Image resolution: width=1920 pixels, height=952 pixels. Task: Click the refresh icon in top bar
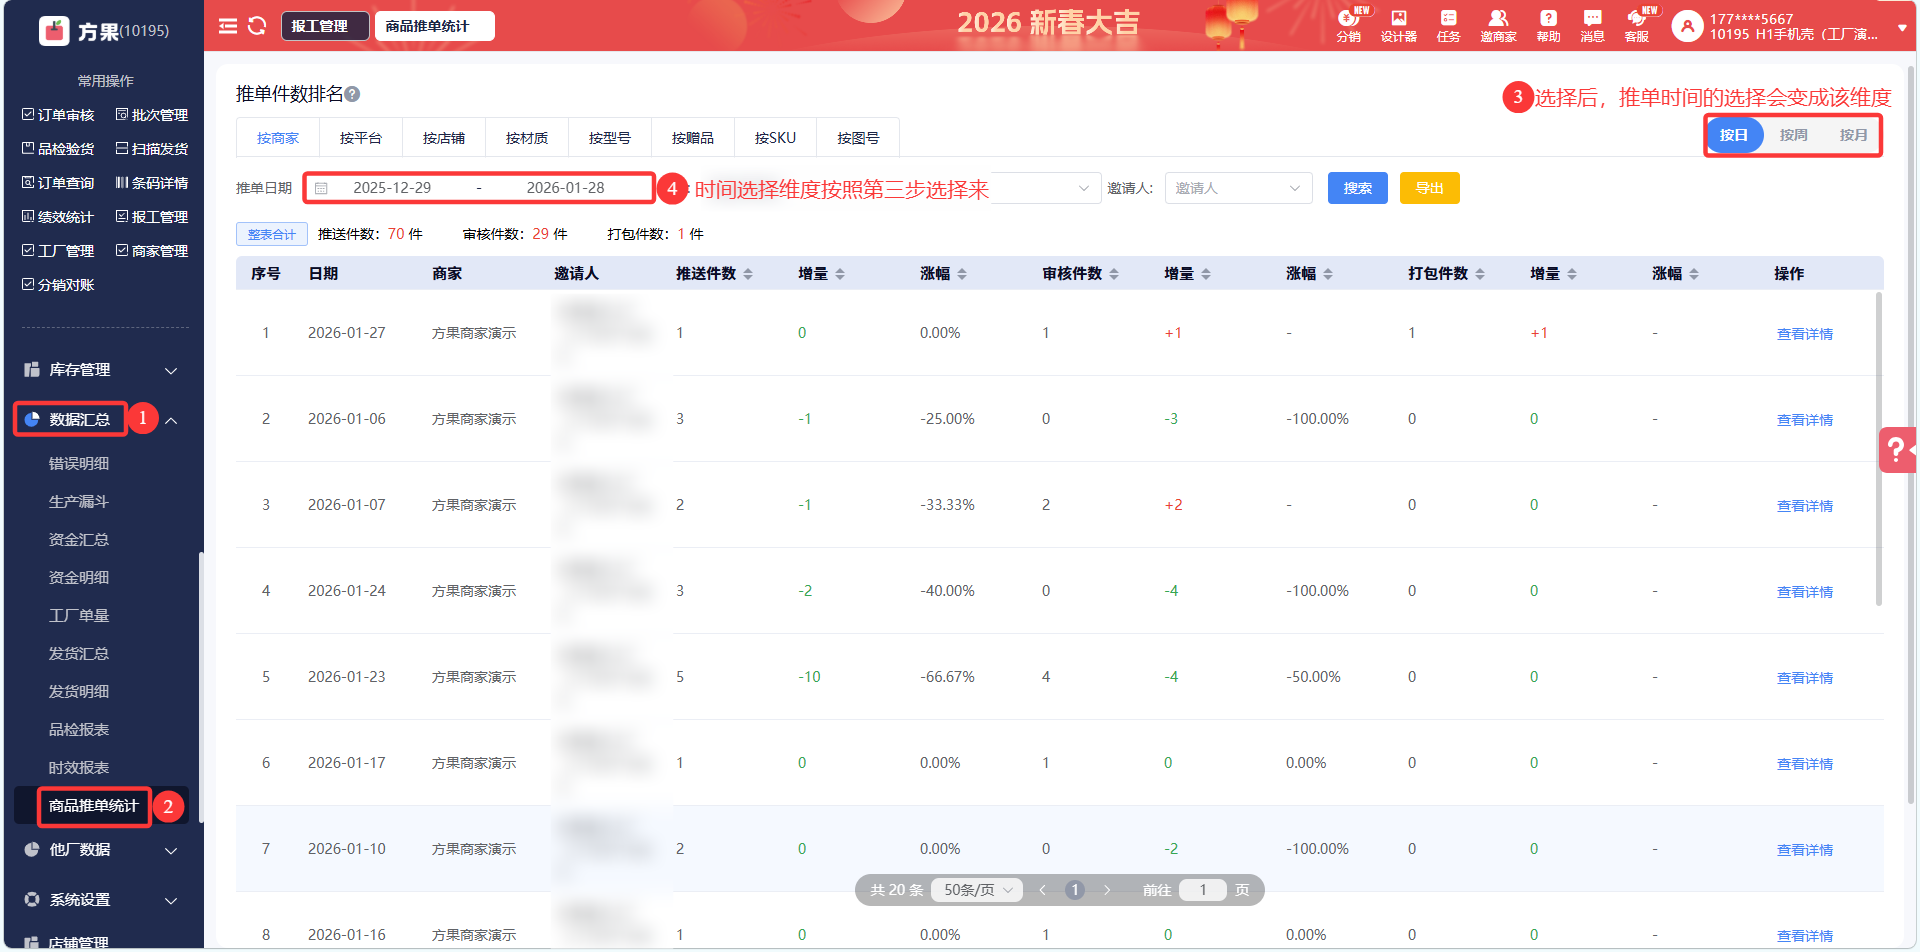click(x=257, y=26)
